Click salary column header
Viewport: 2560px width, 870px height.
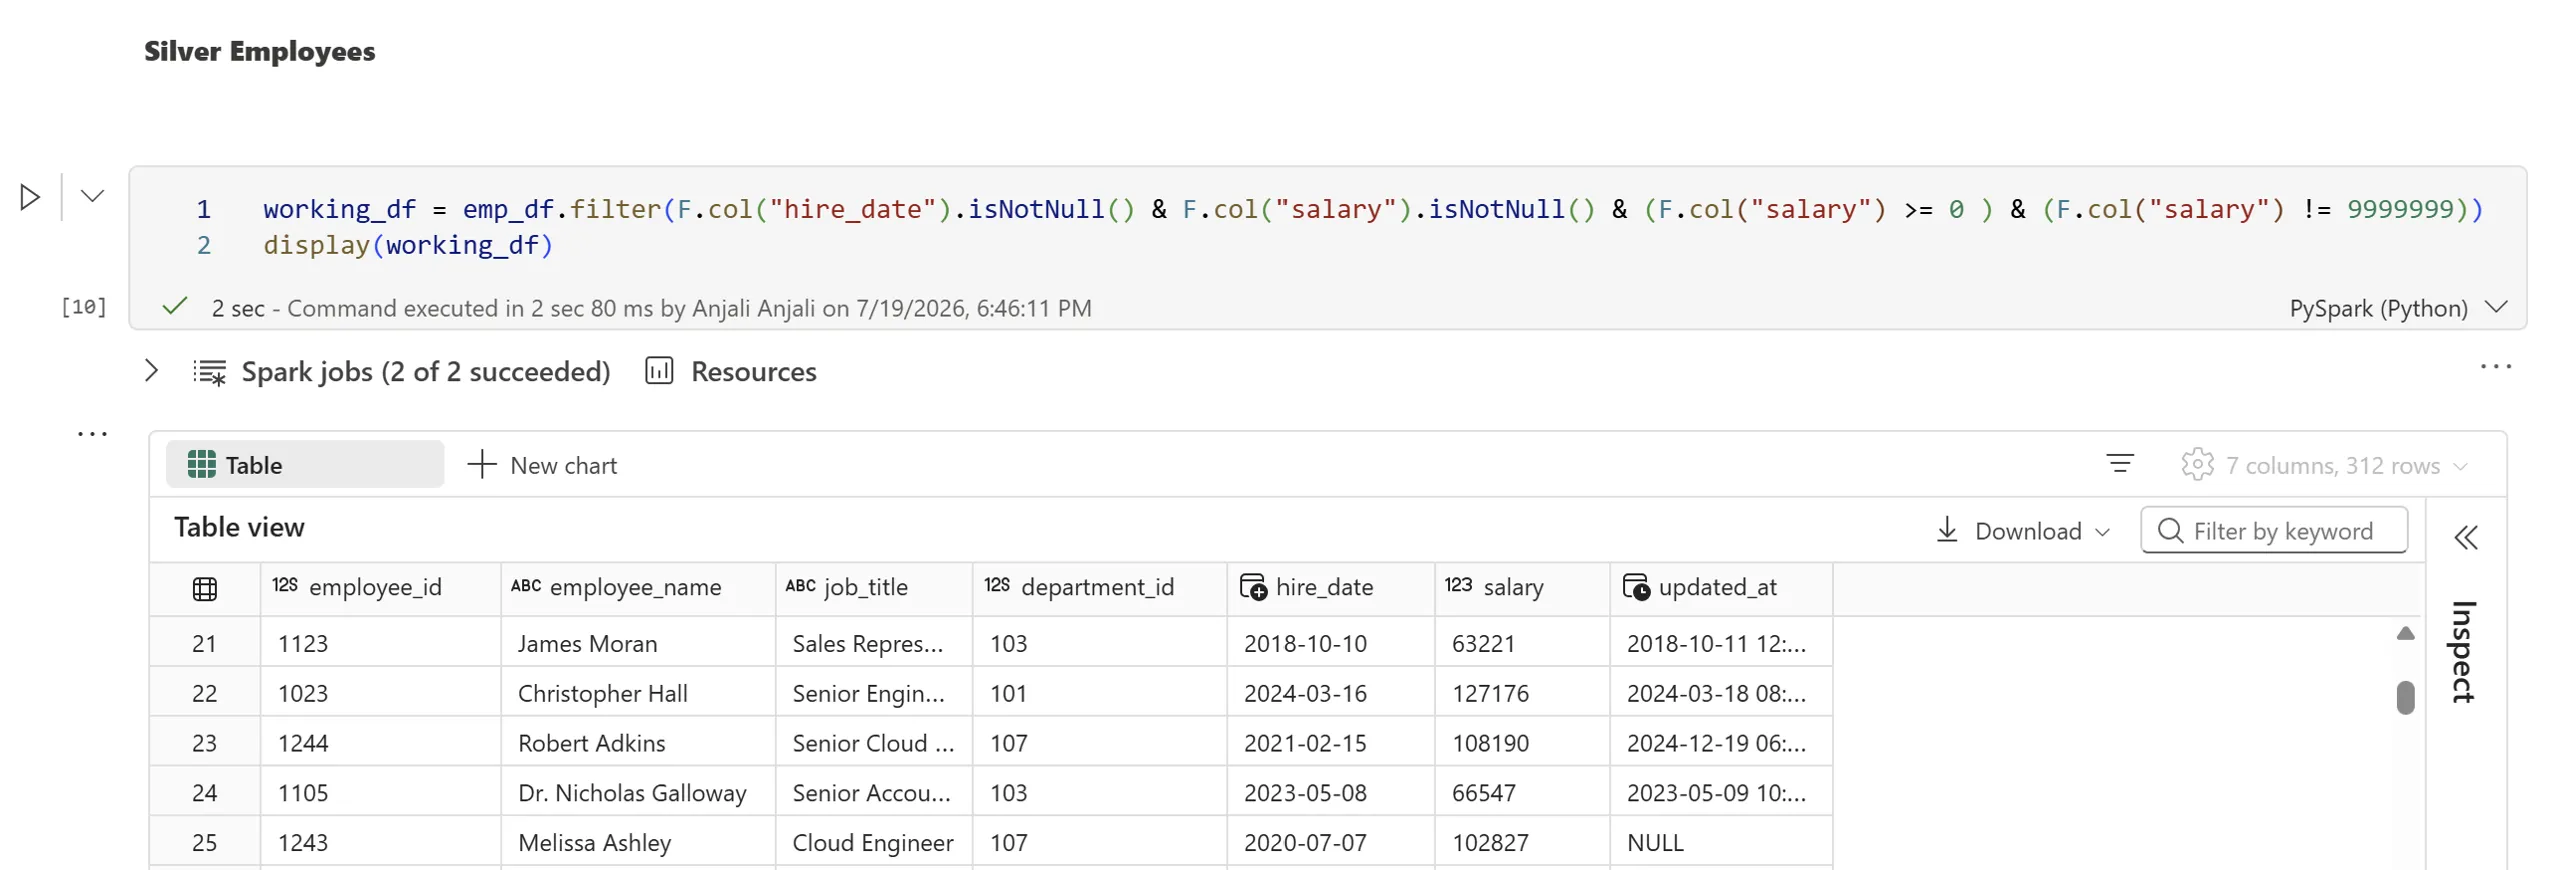point(1522,588)
